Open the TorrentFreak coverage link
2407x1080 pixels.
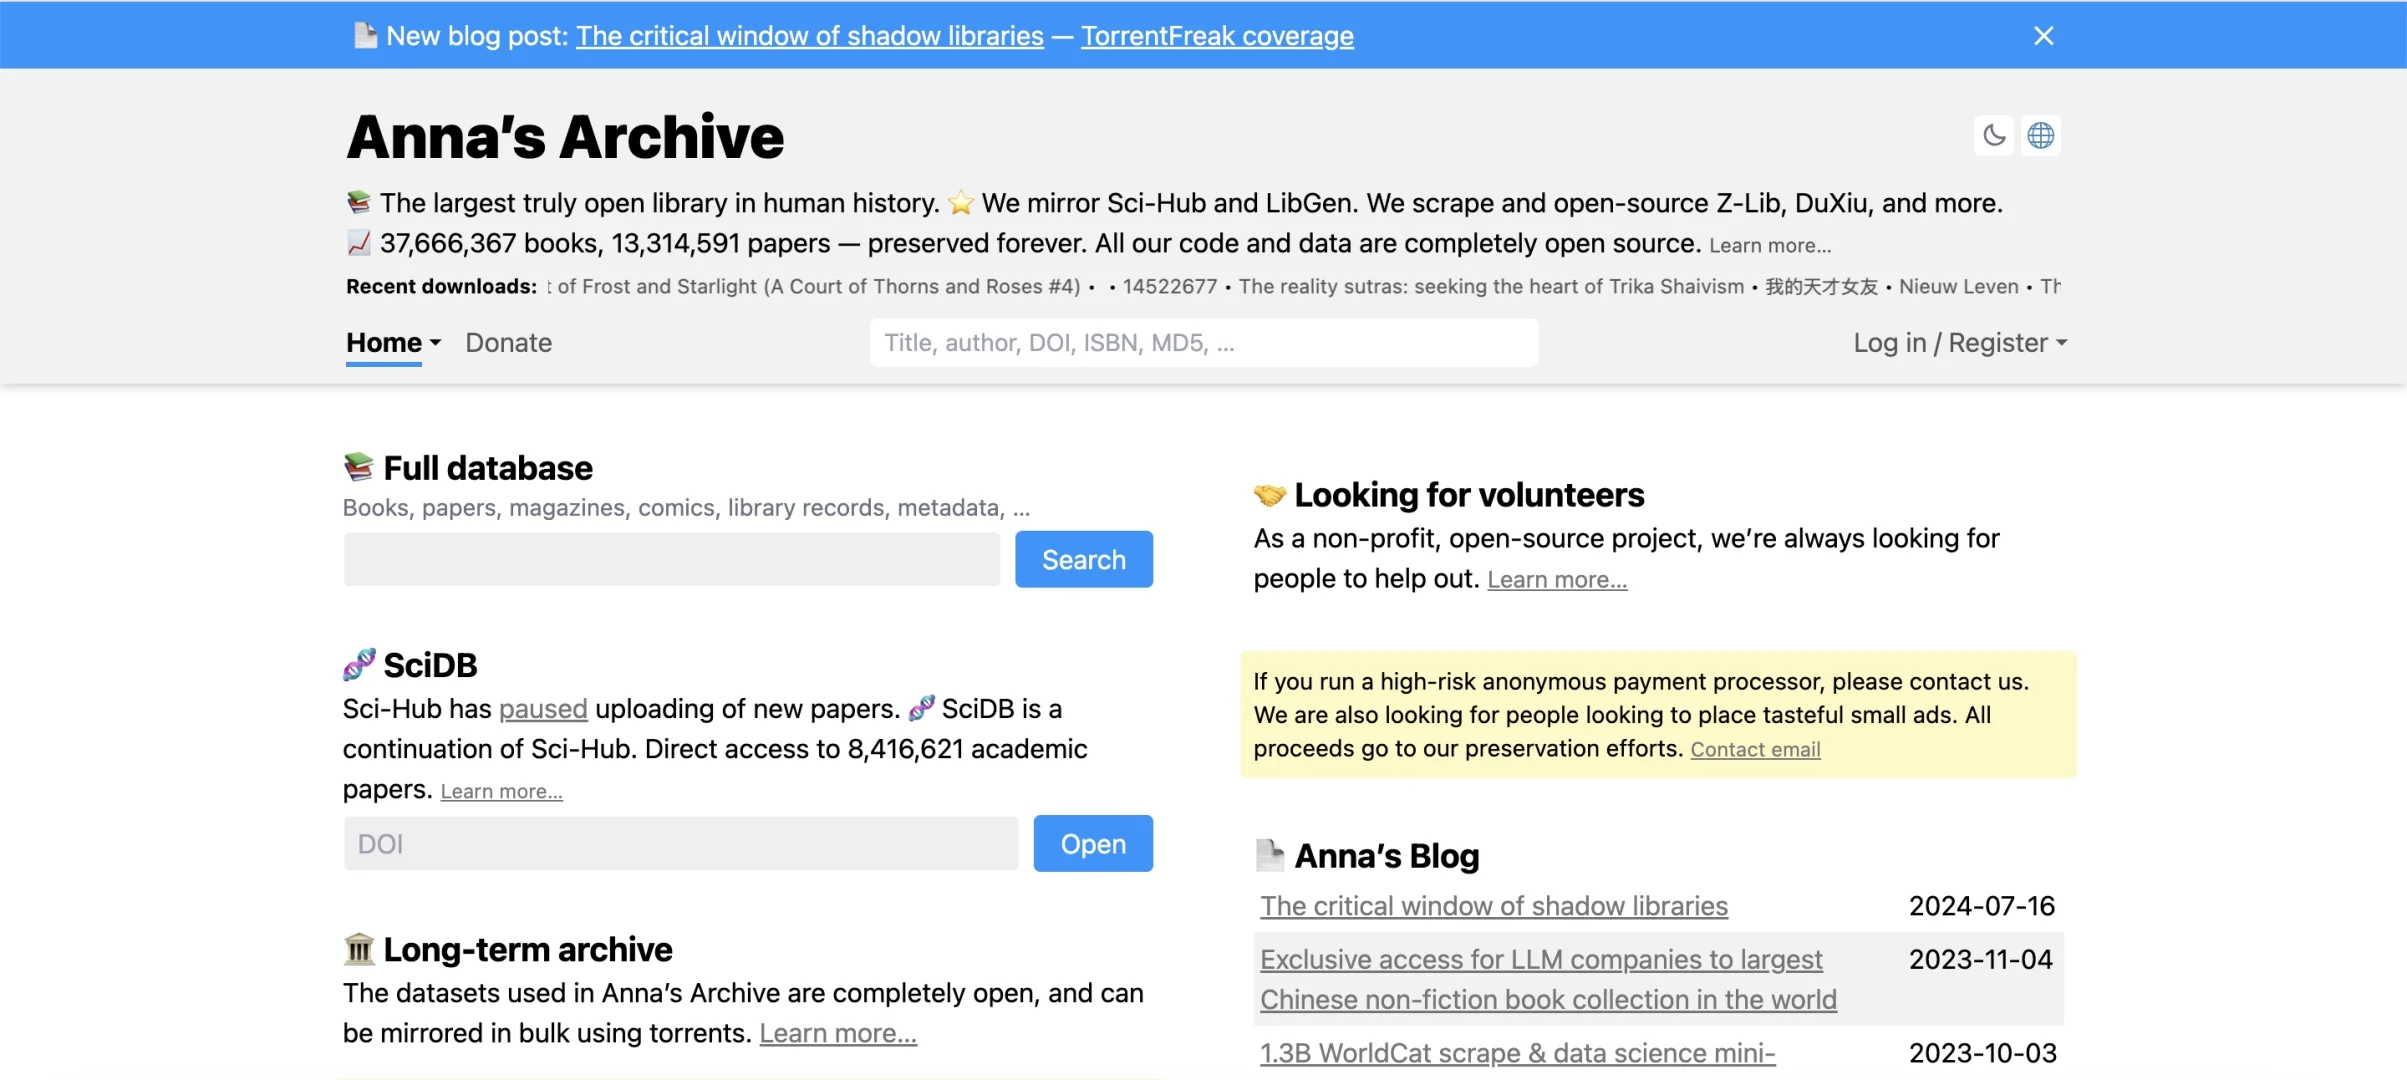(1217, 36)
